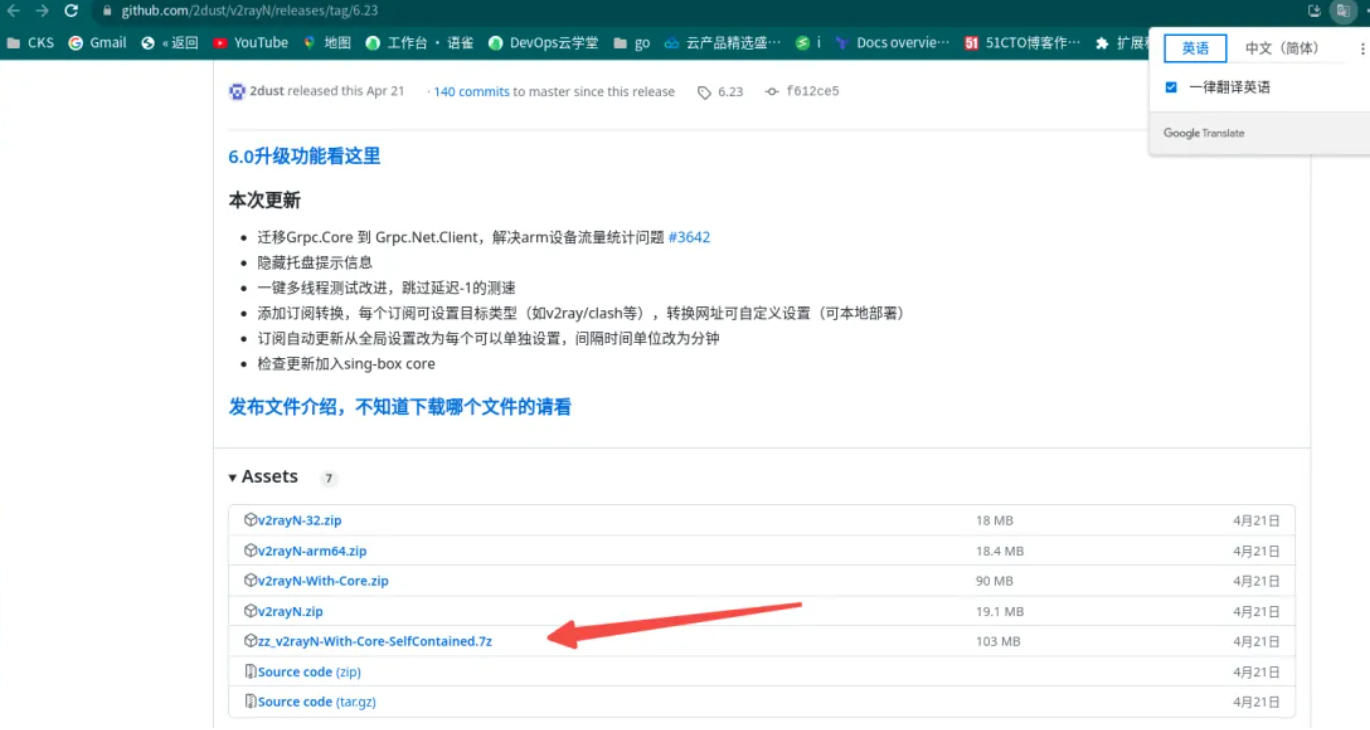Click the 本次更新 heading
Screen dimensions: 1370x730
[x=264, y=200]
